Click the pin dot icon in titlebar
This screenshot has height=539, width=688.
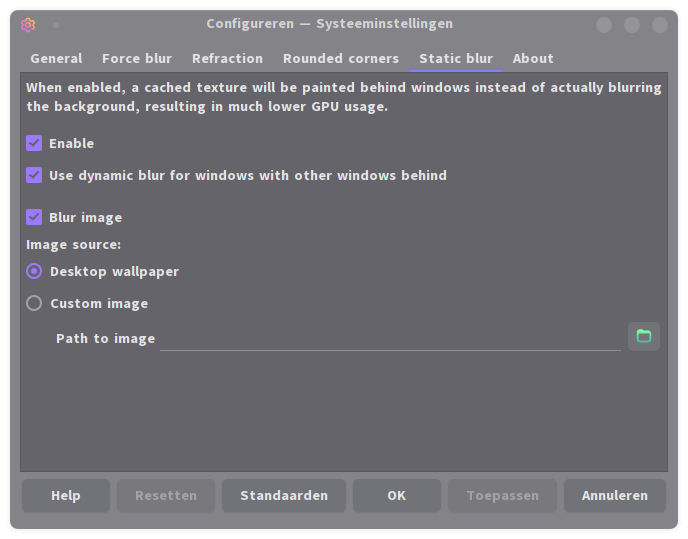56,24
